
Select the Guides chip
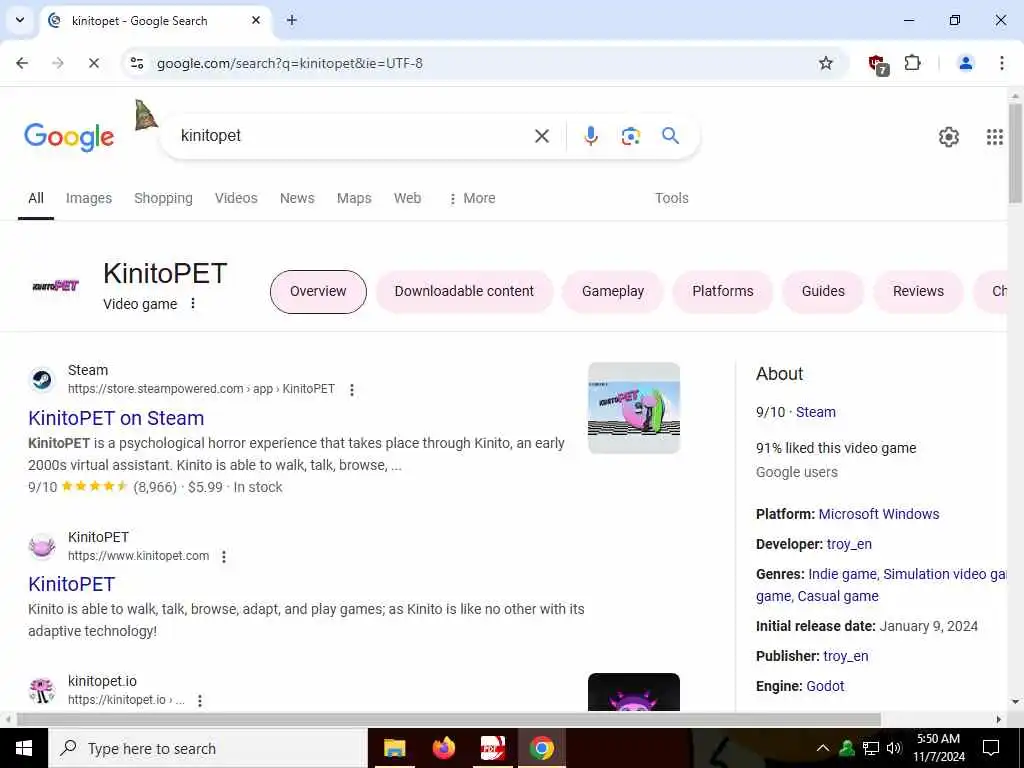pyautogui.click(x=823, y=291)
